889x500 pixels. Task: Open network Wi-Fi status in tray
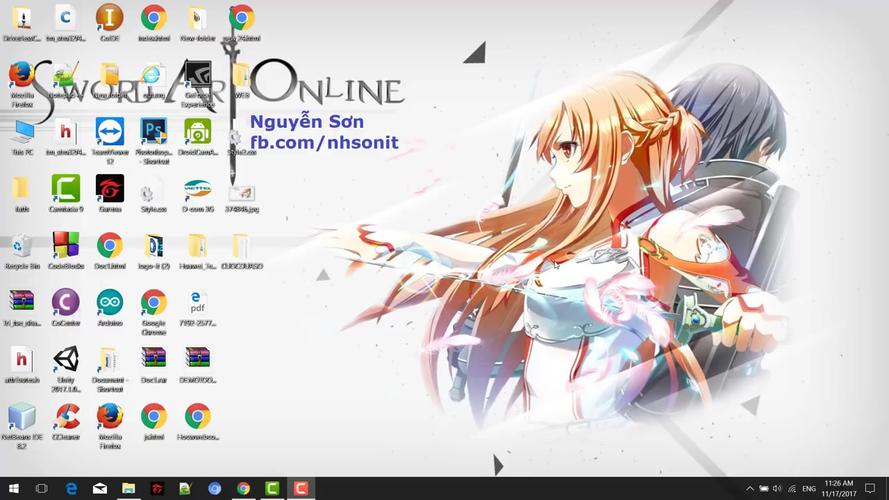pos(791,488)
